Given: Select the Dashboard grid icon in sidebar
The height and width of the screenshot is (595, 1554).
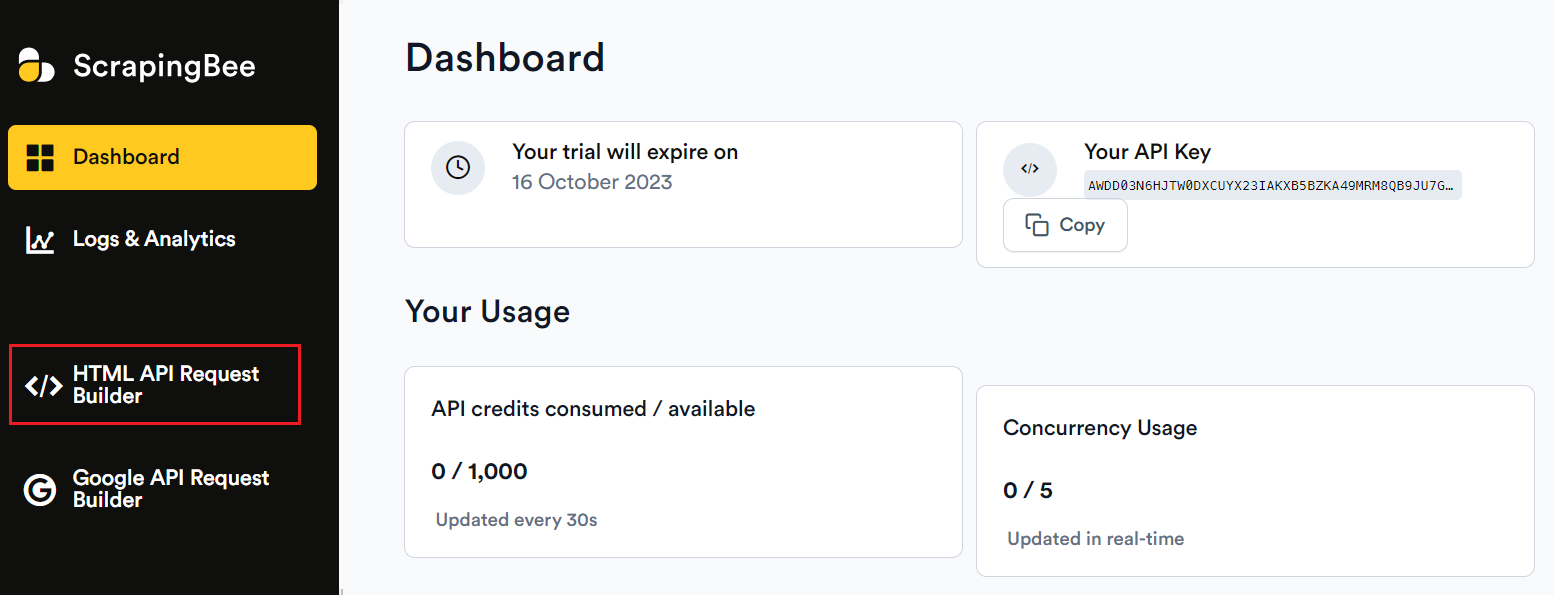Looking at the screenshot, I should (x=41, y=157).
